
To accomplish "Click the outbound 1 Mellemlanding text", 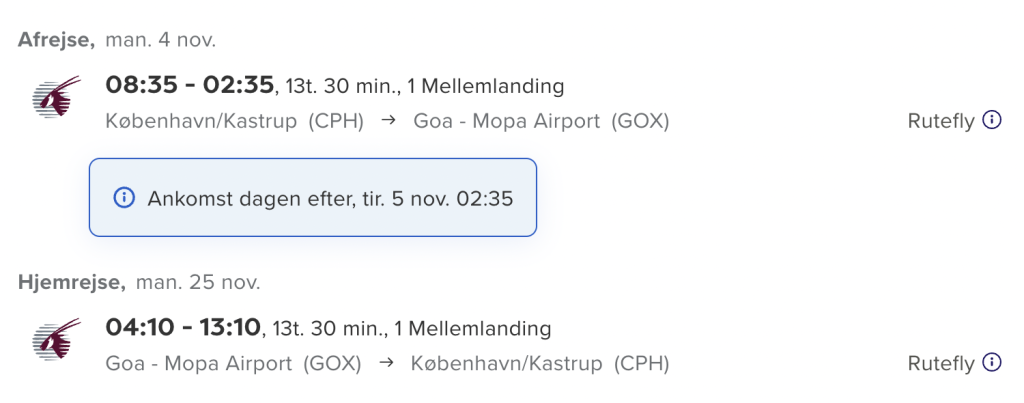I will coord(485,86).
